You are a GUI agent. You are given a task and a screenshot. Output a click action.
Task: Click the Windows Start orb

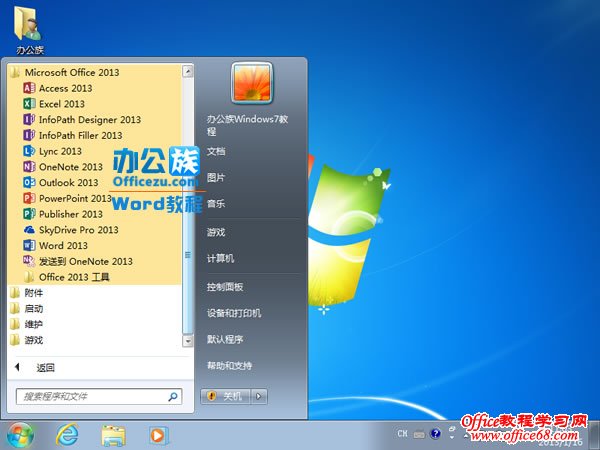tap(20, 435)
